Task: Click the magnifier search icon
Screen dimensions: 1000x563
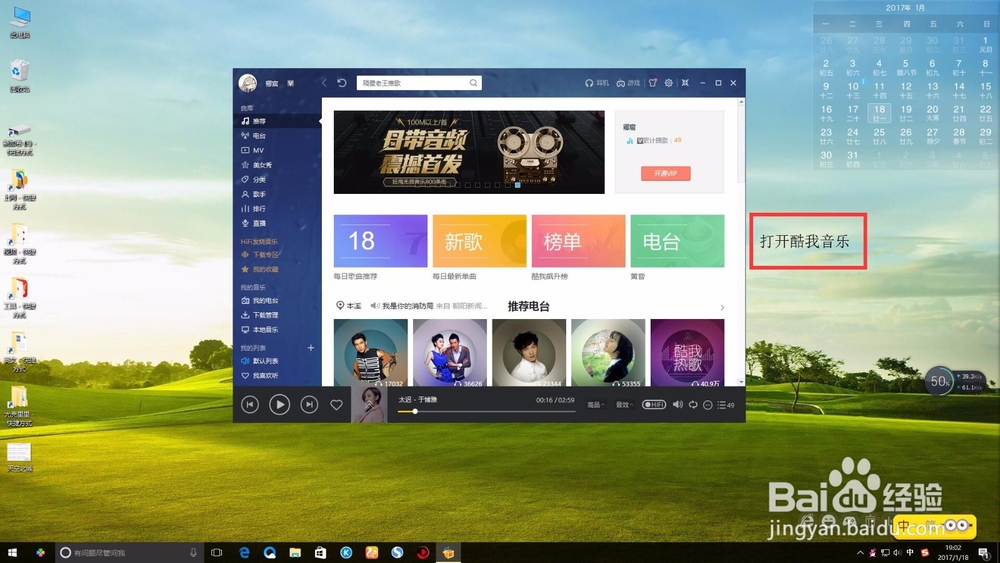Action: click(x=473, y=83)
